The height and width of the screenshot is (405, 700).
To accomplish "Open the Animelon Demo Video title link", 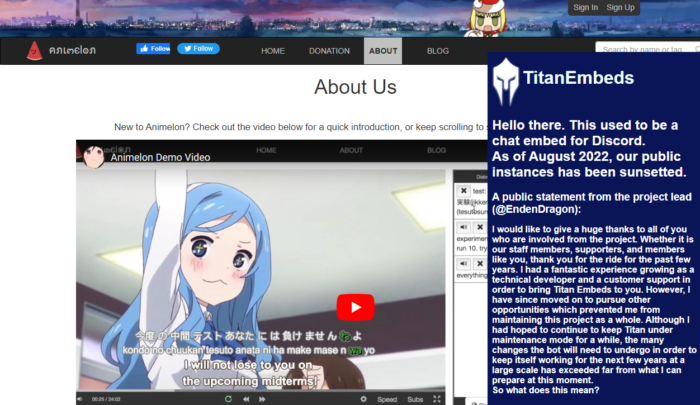I will point(160,158).
